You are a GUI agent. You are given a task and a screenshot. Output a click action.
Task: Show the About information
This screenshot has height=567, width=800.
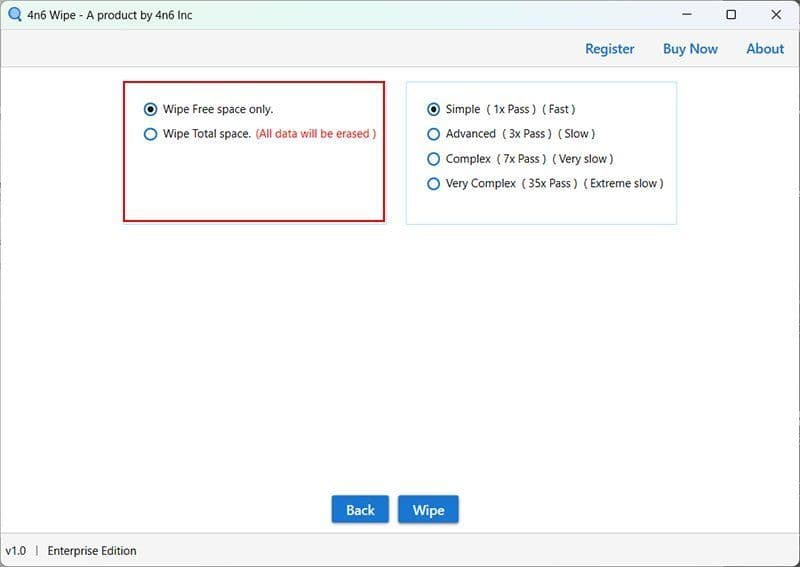765,48
